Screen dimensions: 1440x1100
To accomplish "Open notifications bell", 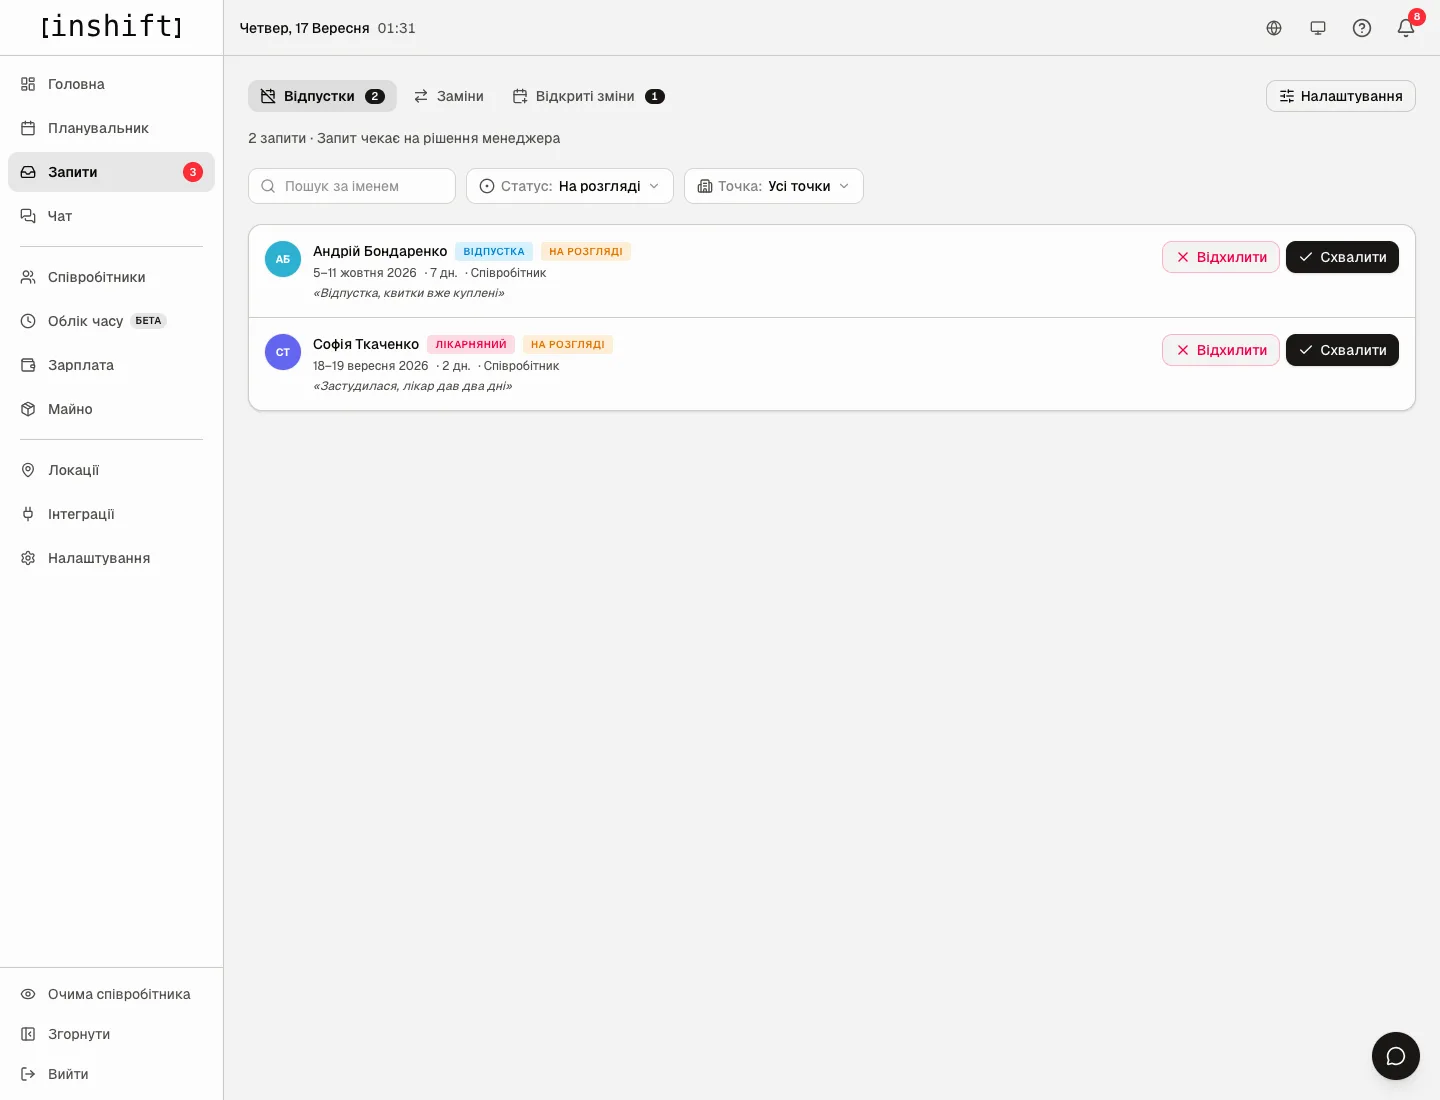I will tap(1406, 28).
